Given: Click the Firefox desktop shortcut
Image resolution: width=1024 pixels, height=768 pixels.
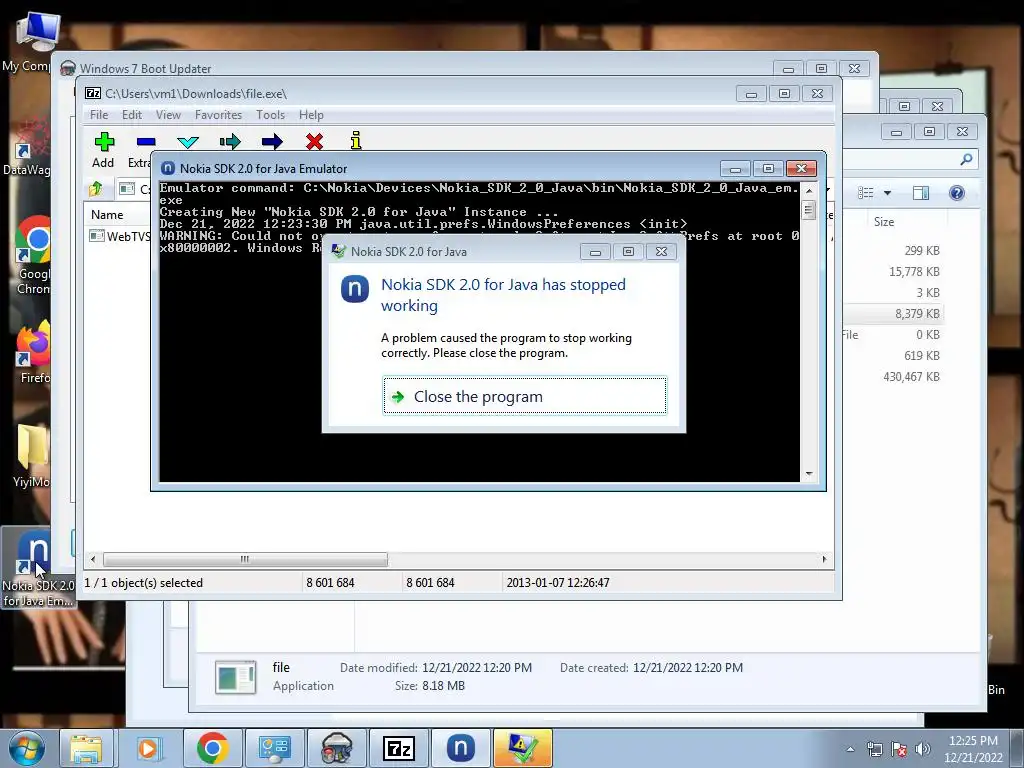Looking at the screenshot, I should [x=34, y=351].
